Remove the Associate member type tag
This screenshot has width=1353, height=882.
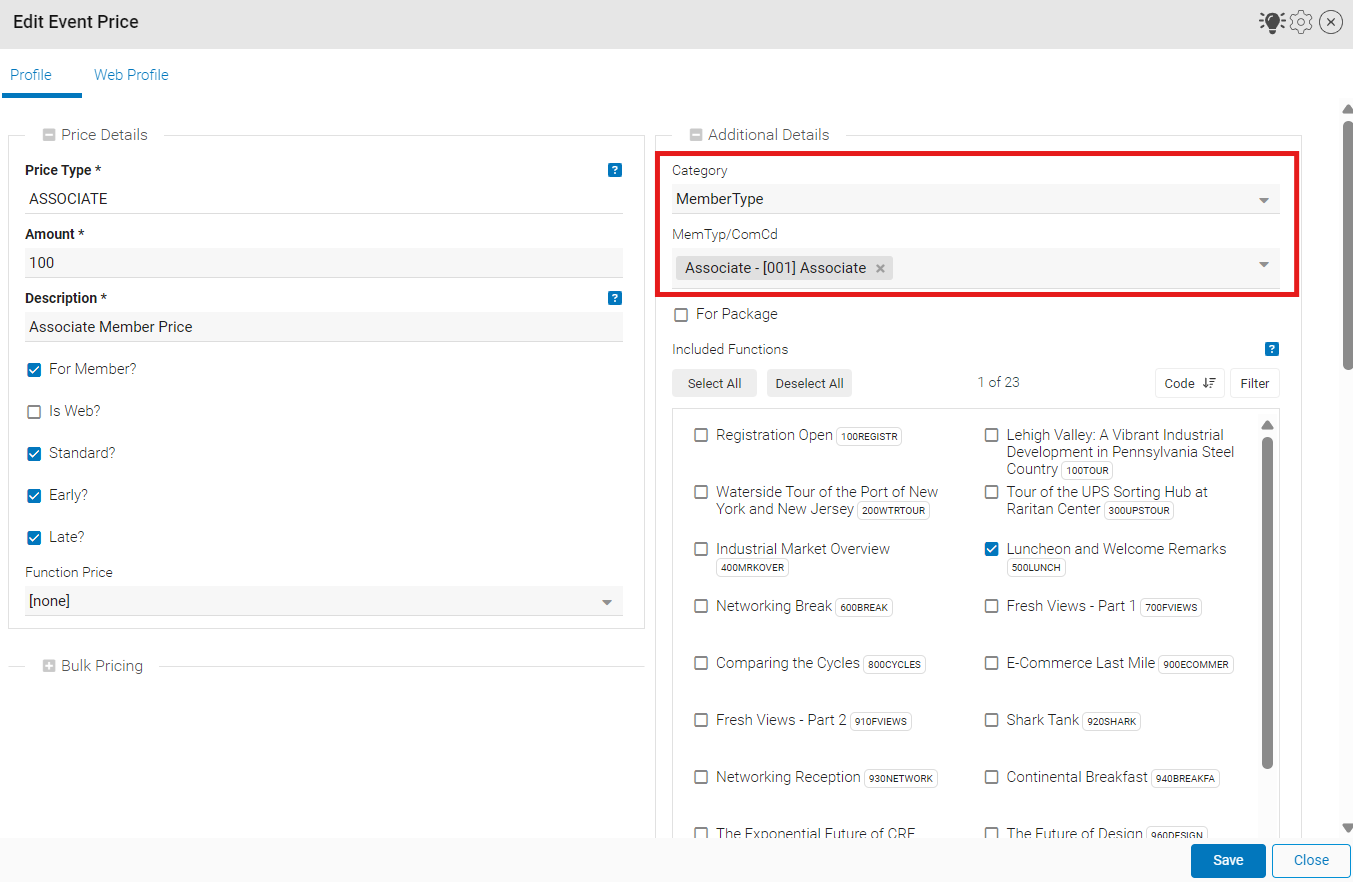pyautogui.click(x=880, y=268)
